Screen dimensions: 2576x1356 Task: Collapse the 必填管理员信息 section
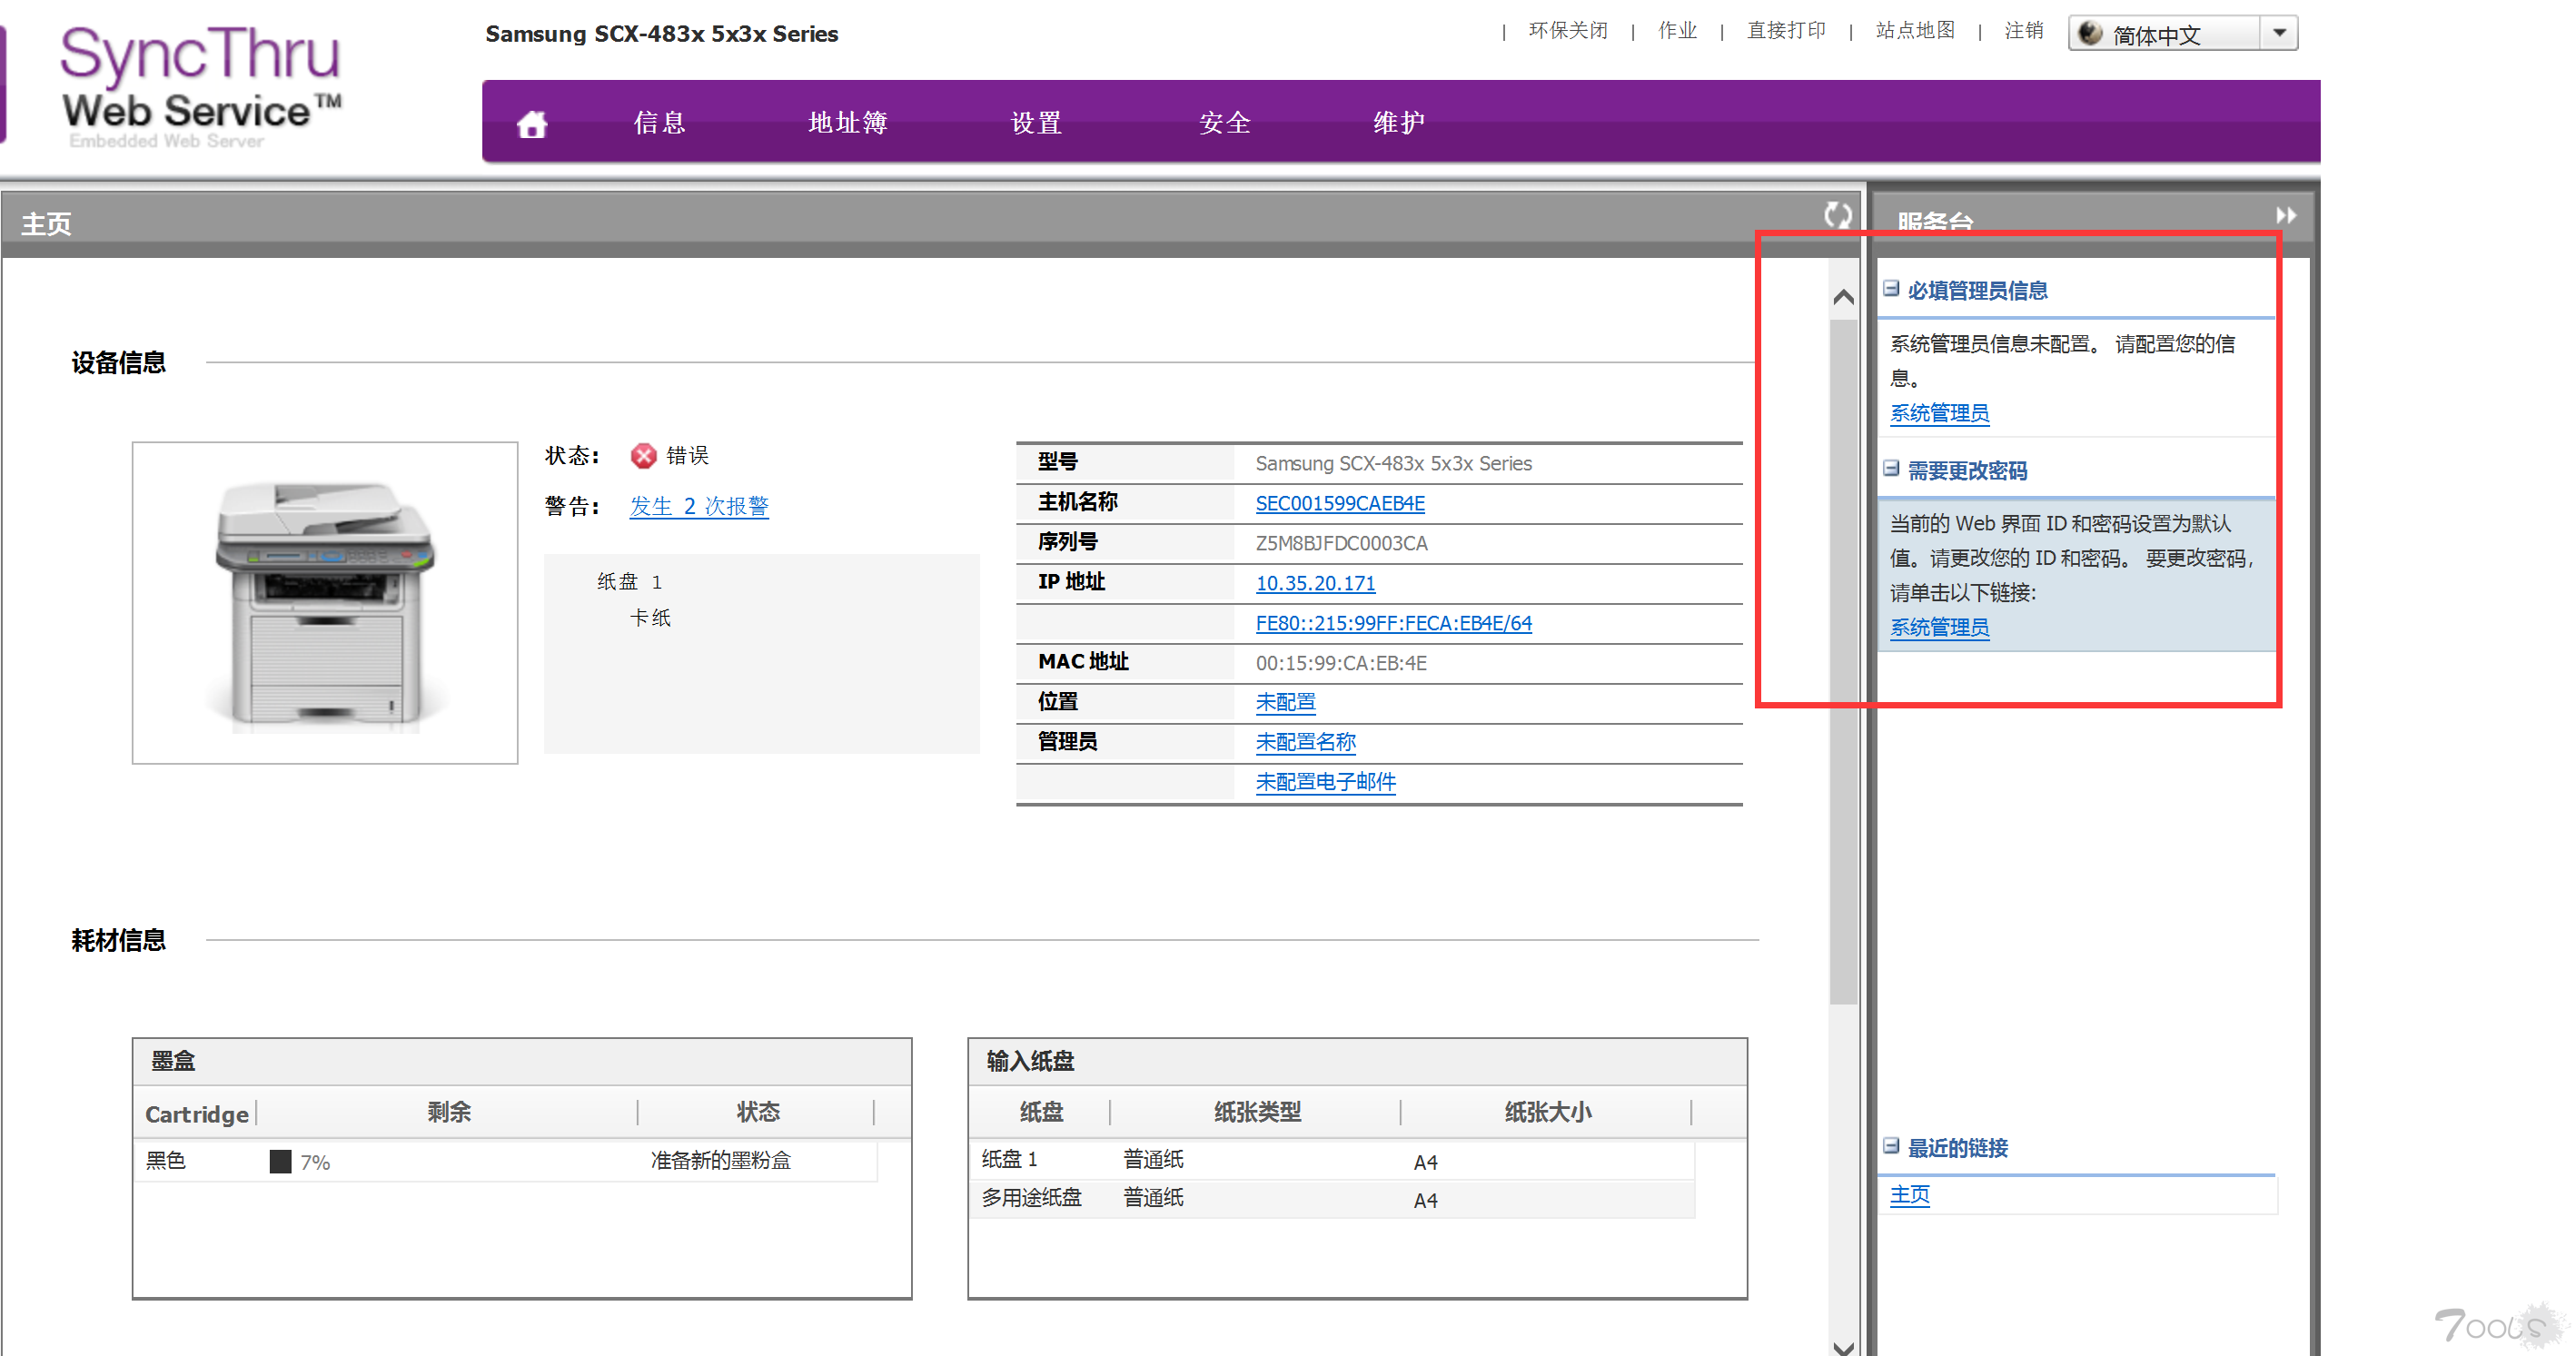click(x=1891, y=289)
